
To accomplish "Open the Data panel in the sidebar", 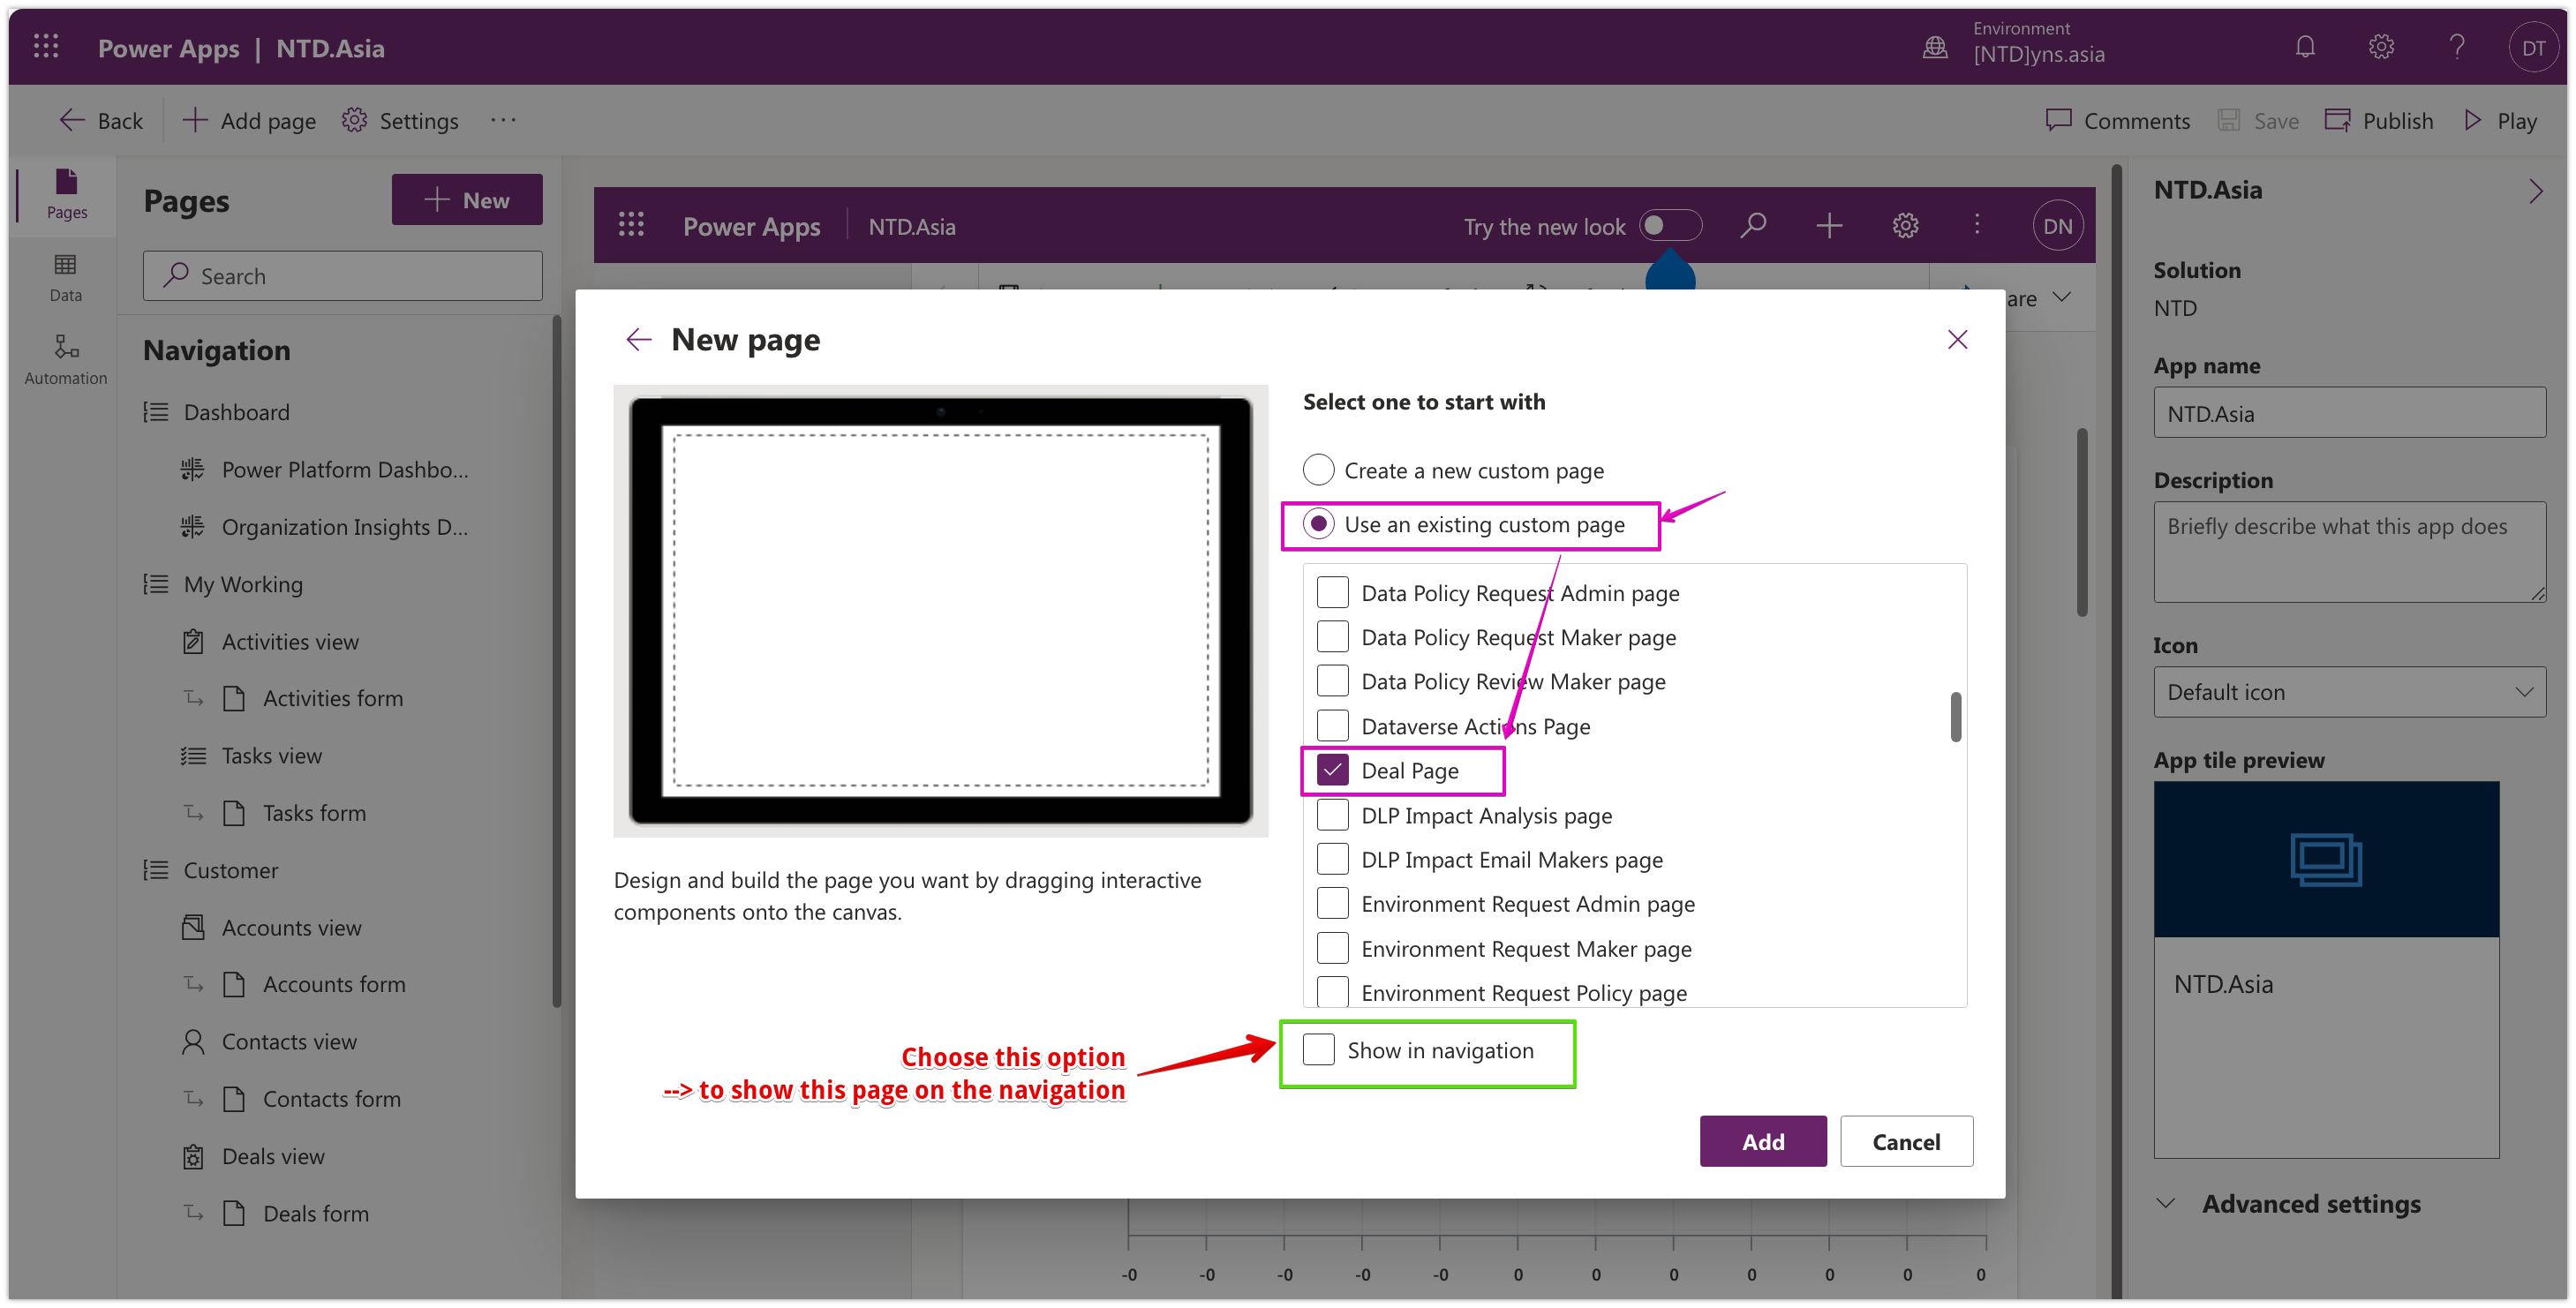I will point(66,276).
